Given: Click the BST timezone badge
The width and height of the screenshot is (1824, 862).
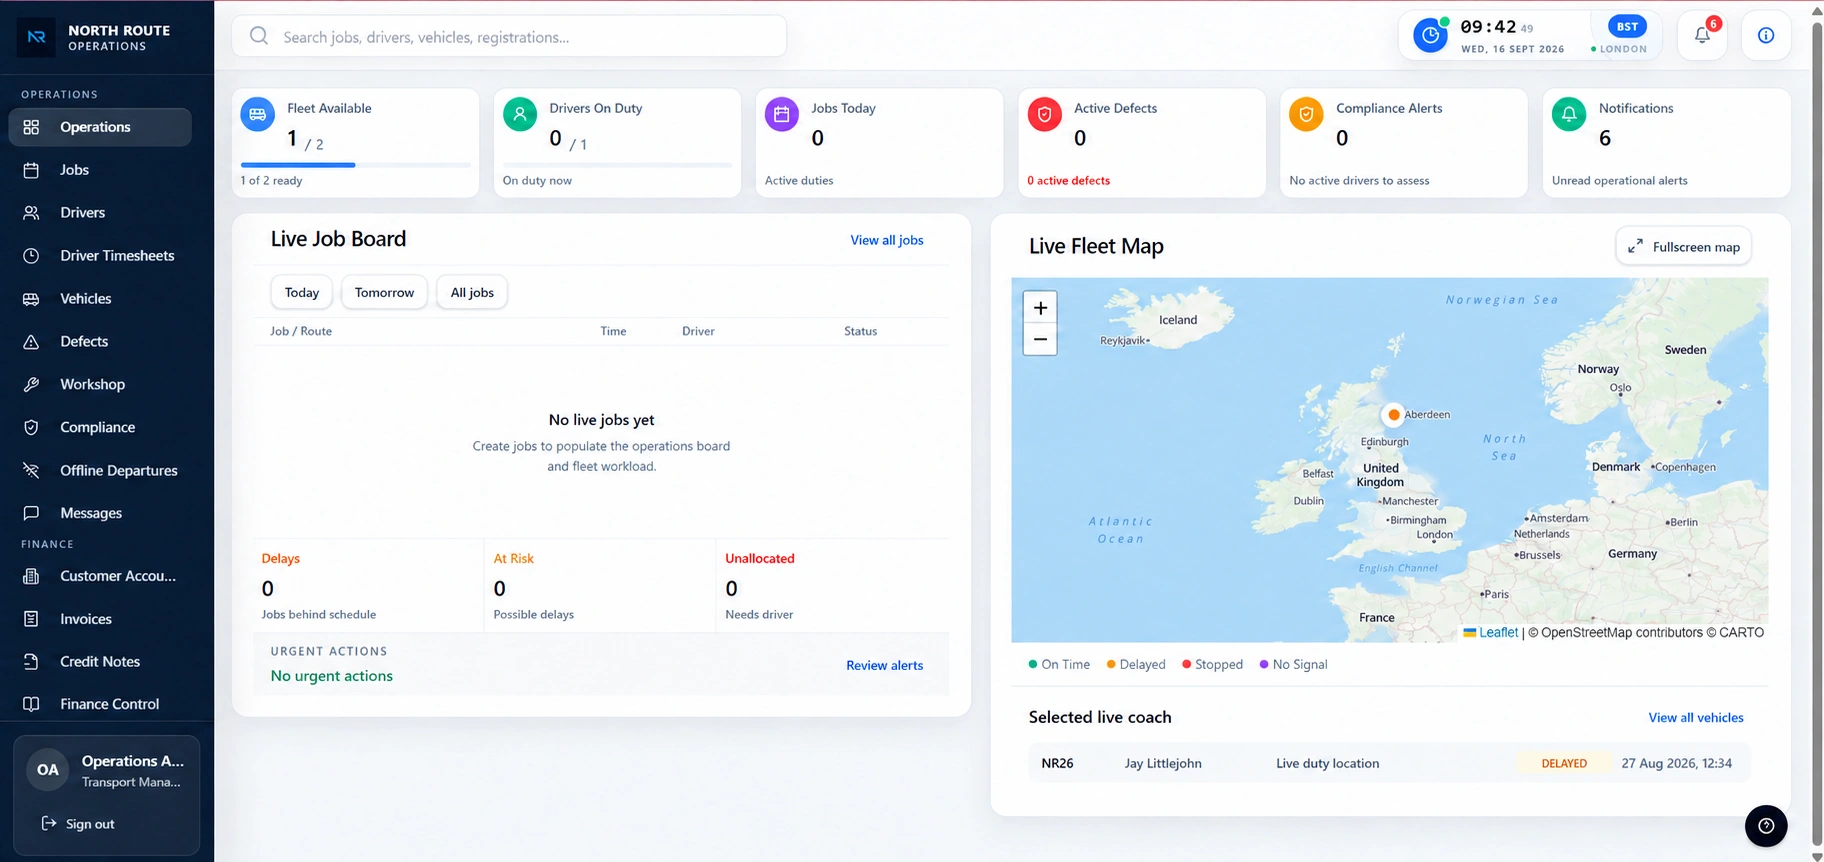Looking at the screenshot, I should tap(1627, 27).
